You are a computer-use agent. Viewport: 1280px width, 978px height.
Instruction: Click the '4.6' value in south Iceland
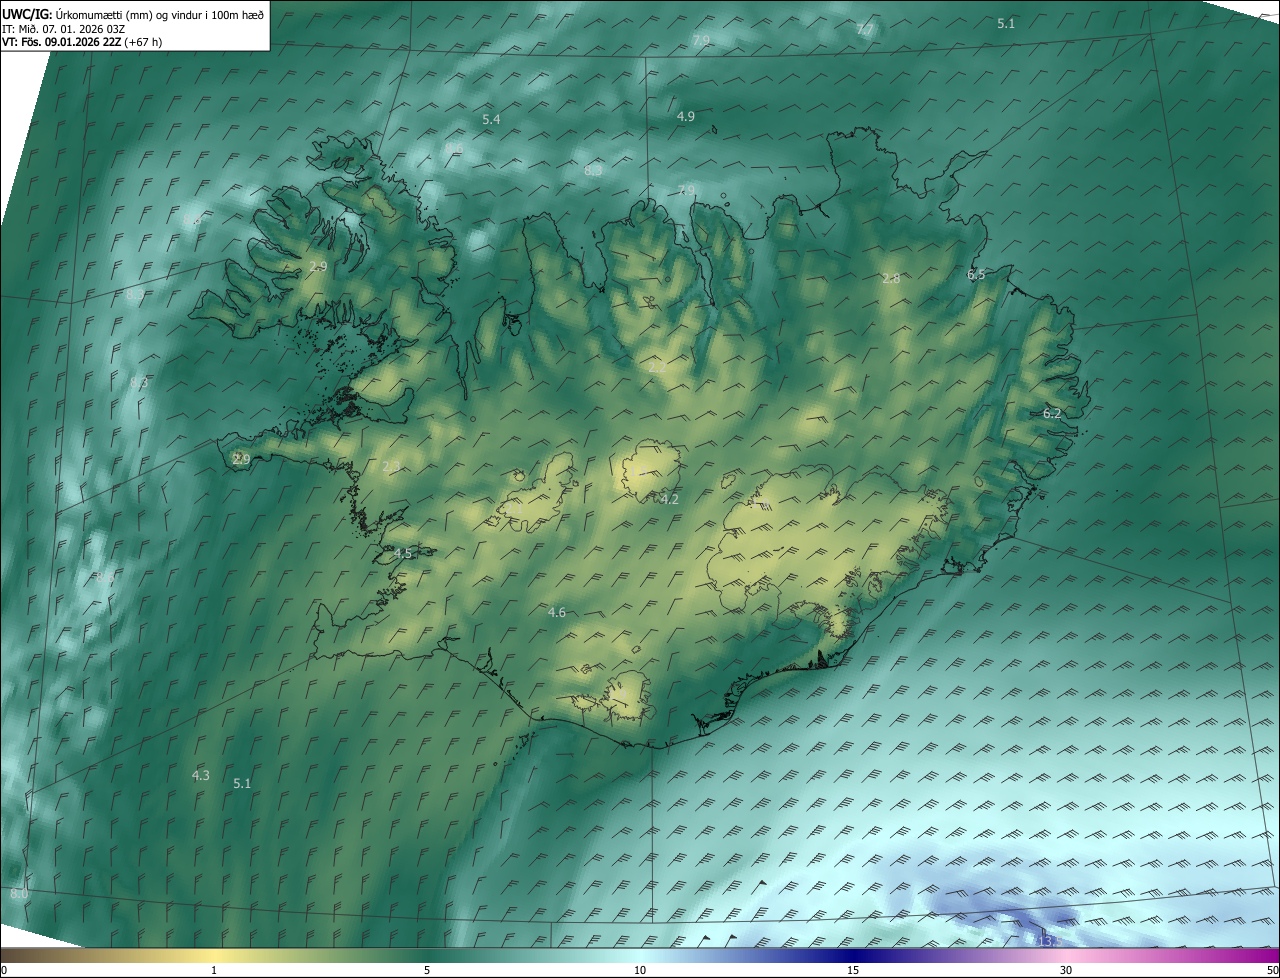(x=557, y=612)
